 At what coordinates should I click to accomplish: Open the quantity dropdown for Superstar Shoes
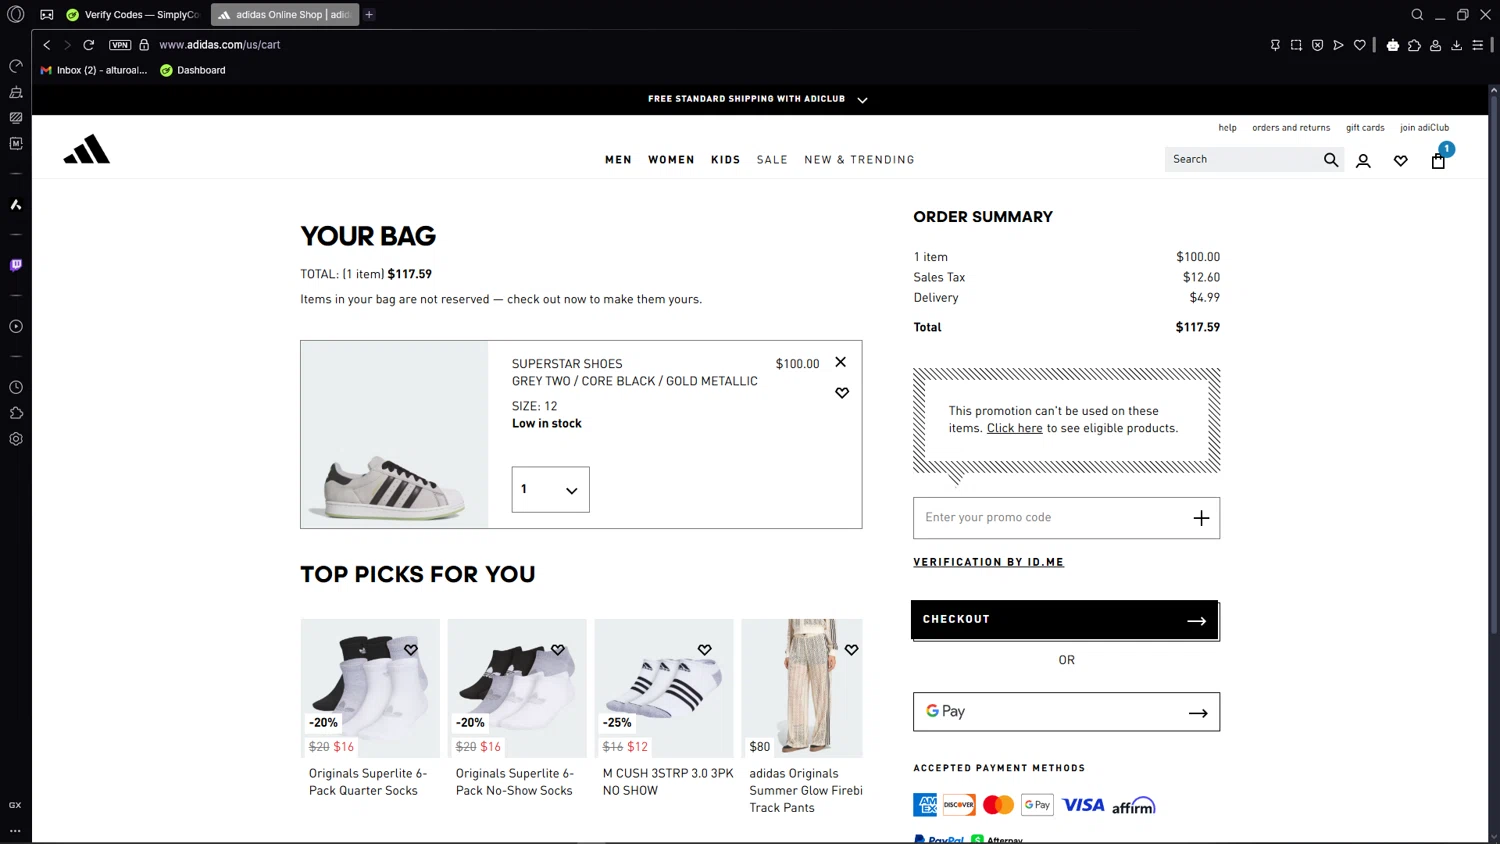[x=551, y=490]
